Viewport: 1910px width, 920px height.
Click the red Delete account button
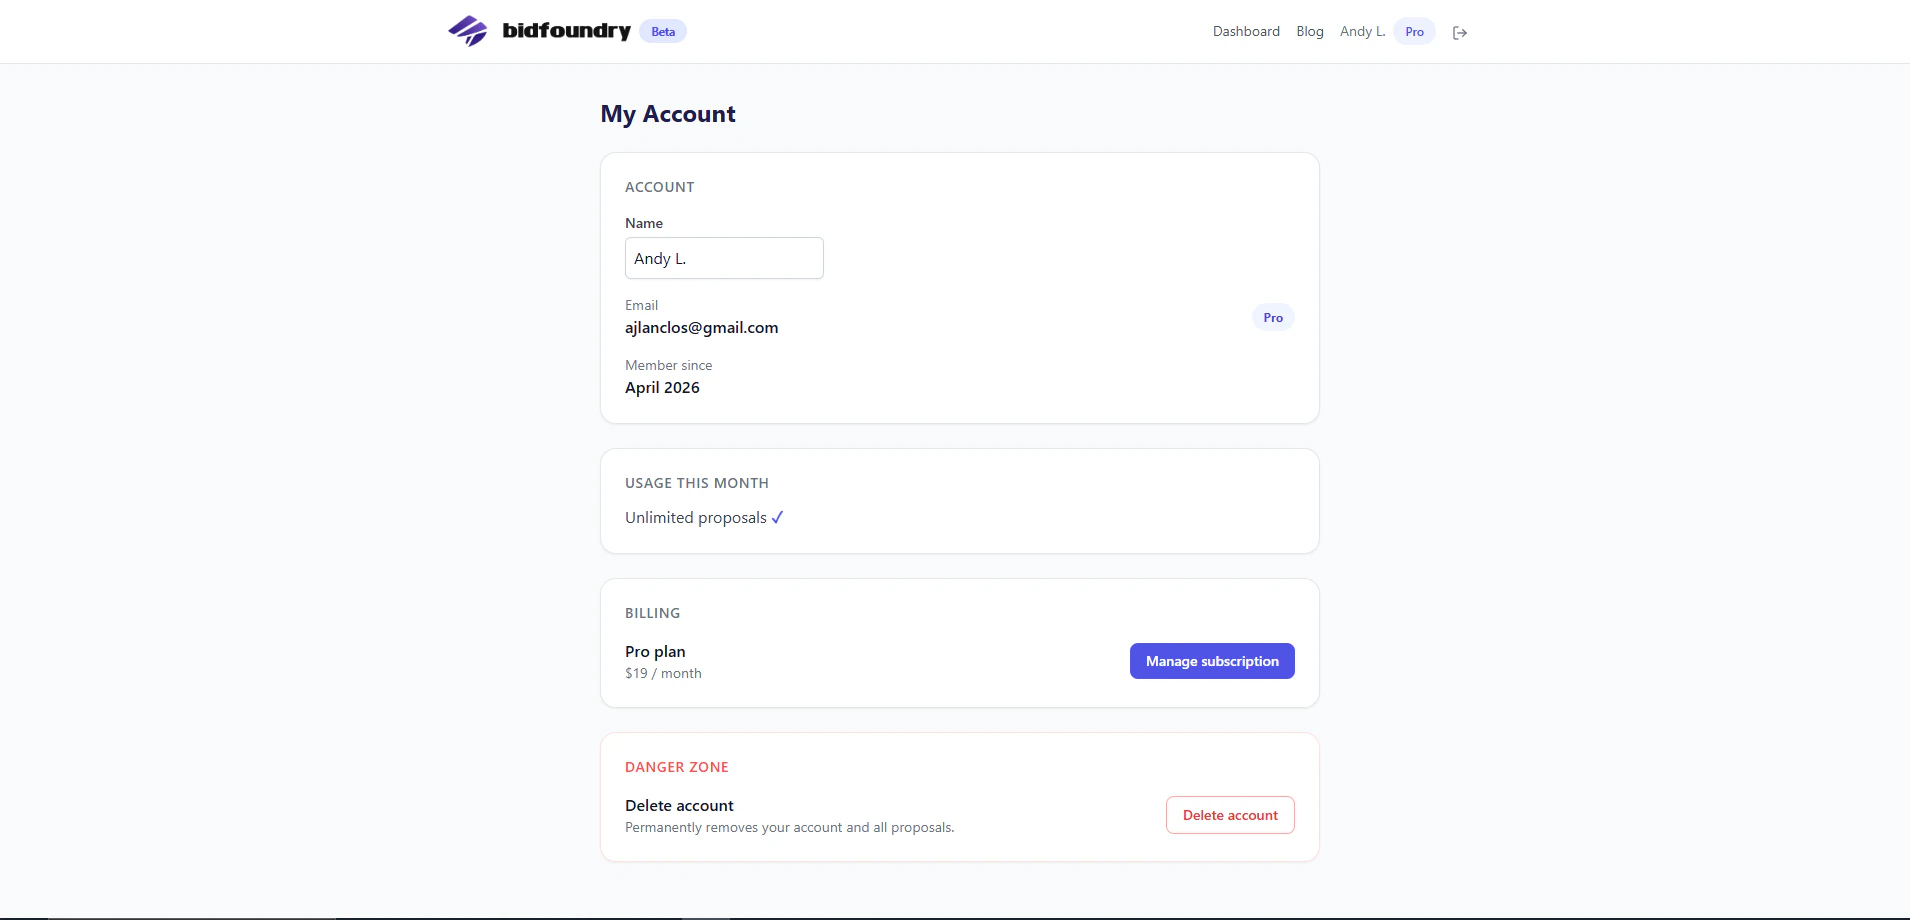pos(1230,815)
